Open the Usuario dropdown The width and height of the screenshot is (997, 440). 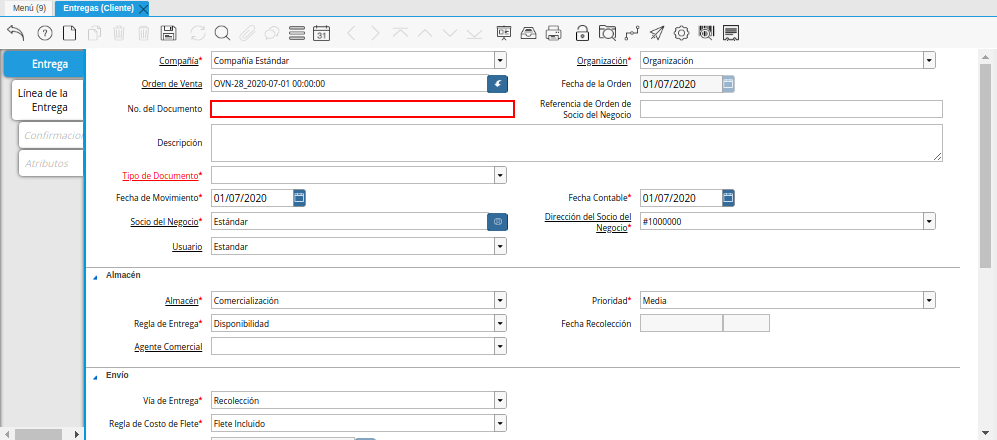tap(500, 246)
